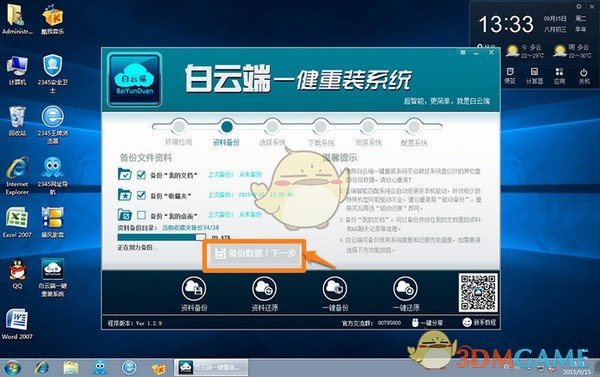
Task: Uncheck the 备份"收藏夹" checkbox
Action: pyautogui.click(x=141, y=195)
